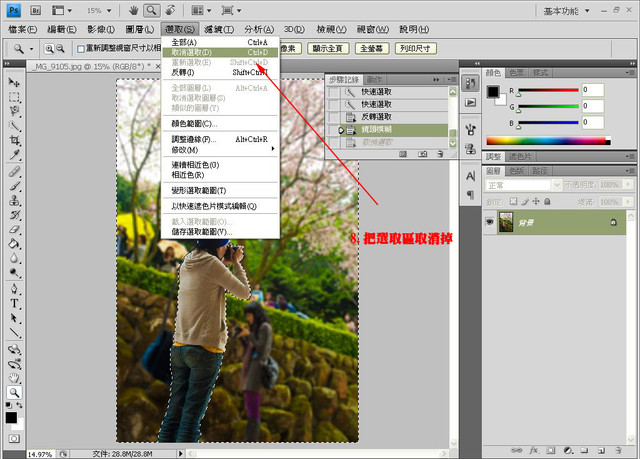The image size is (640, 459).
Task: Select the Path Selection tool
Action: pos(14,318)
